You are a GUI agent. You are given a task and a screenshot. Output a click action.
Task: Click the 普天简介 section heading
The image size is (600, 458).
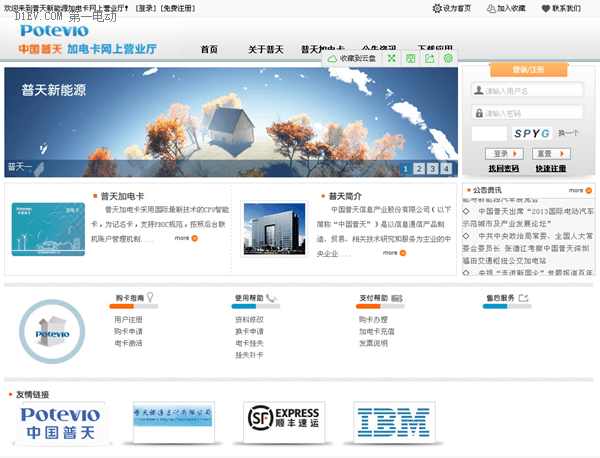tap(345, 196)
